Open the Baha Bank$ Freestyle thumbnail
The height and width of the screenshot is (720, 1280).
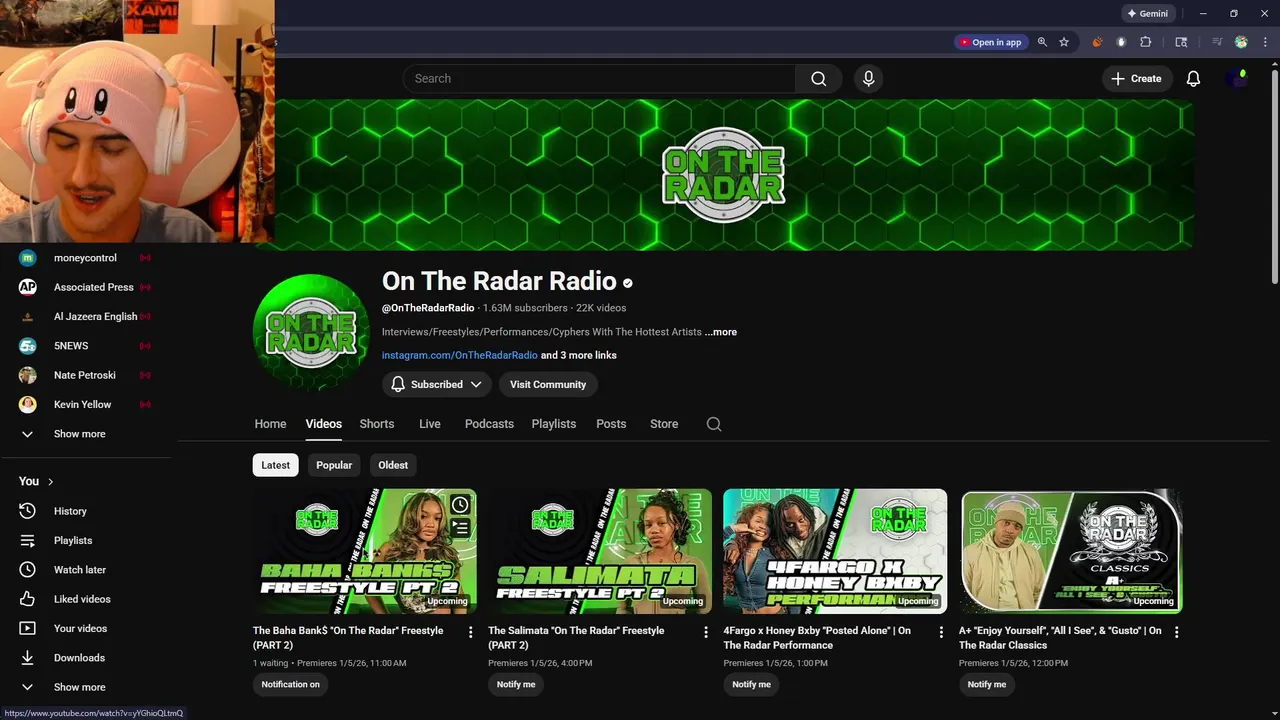point(365,551)
